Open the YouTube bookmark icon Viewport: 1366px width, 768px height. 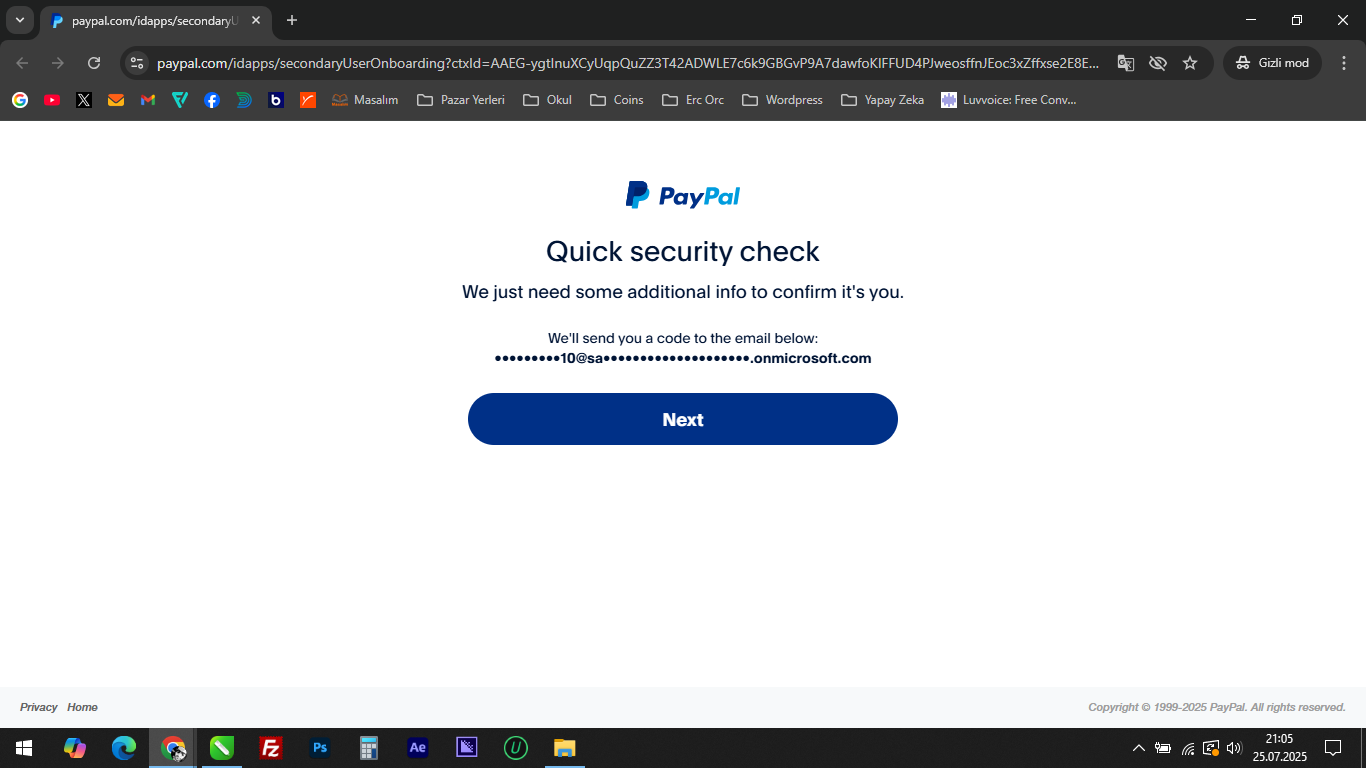52,100
